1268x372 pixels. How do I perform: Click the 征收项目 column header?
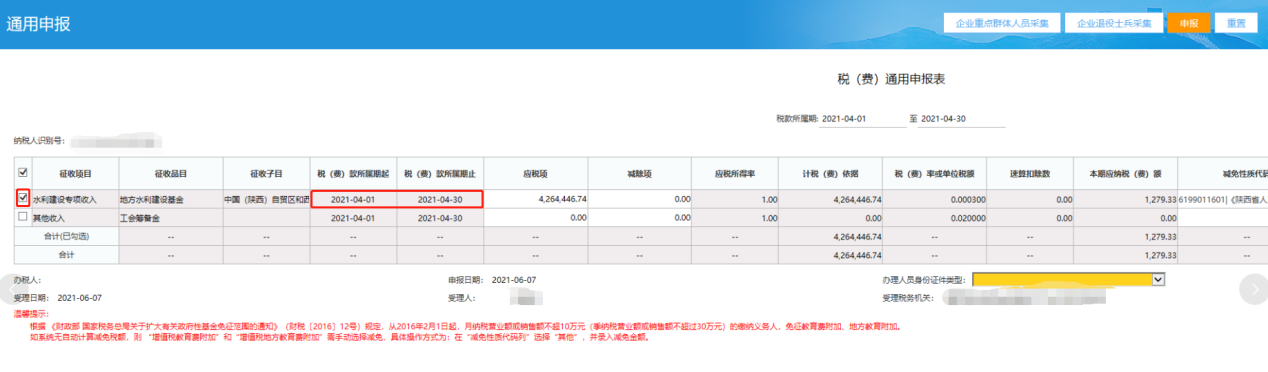coord(75,173)
